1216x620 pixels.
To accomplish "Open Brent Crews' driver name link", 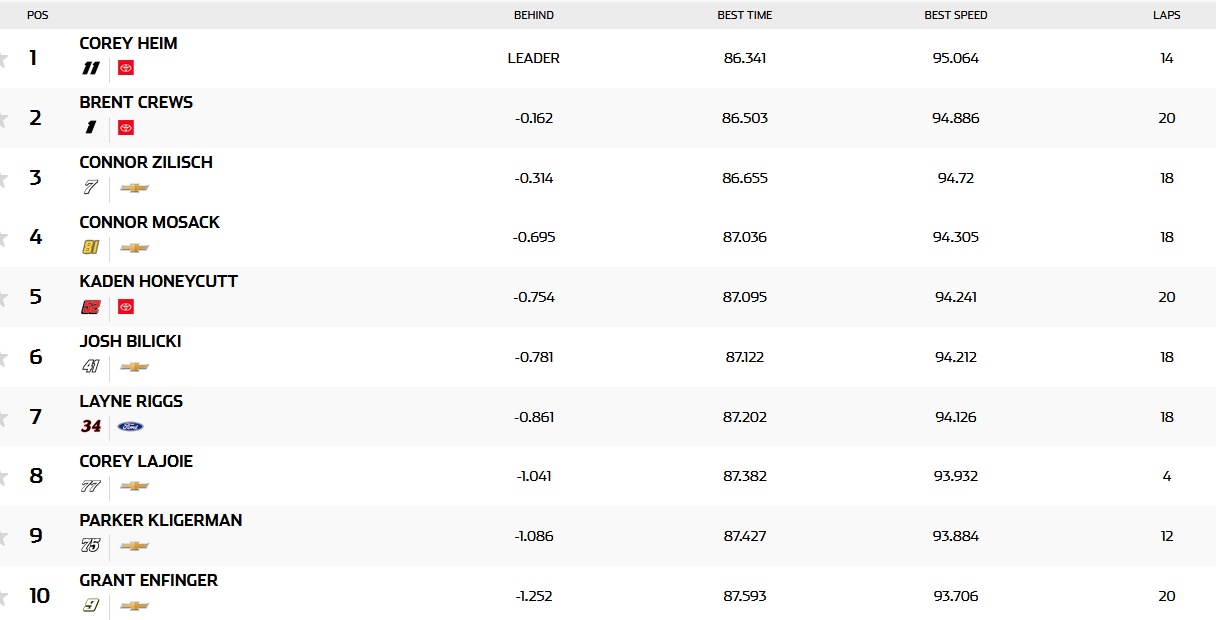I will pyautogui.click(x=136, y=102).
